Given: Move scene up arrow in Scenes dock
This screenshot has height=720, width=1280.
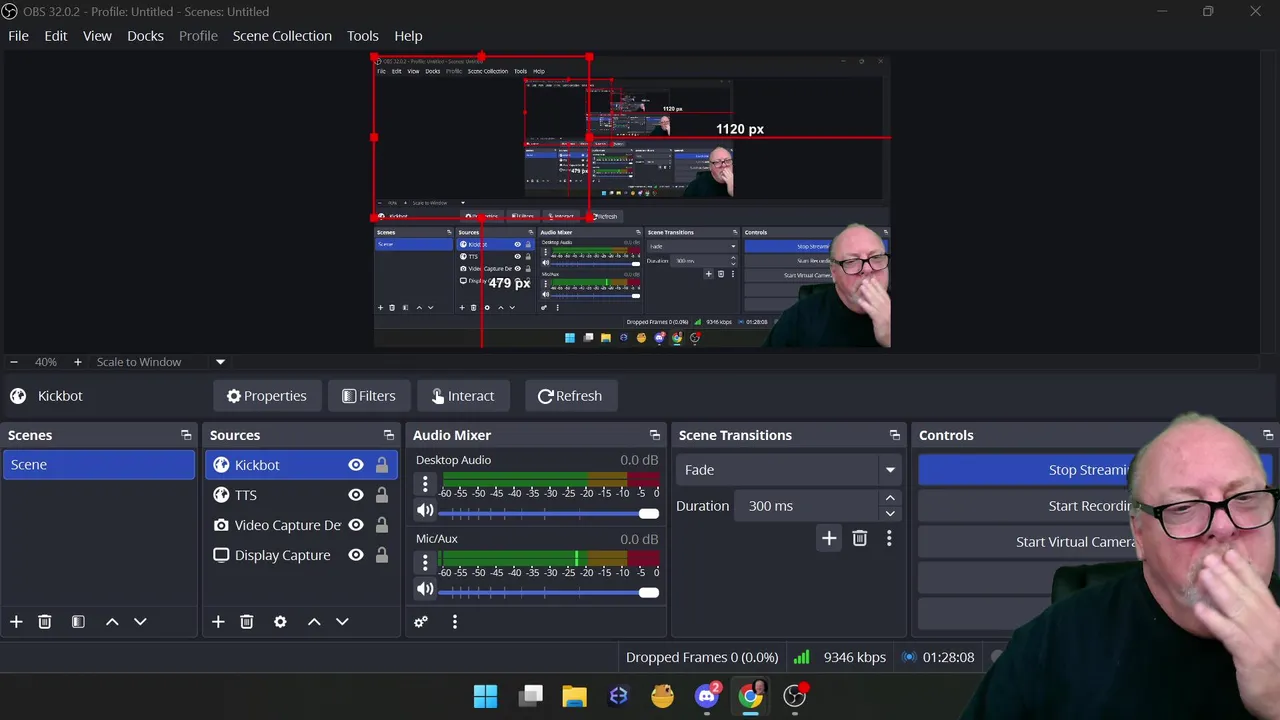Looking at the screenshot, I should pyautogui.click(x=112, y=622).
